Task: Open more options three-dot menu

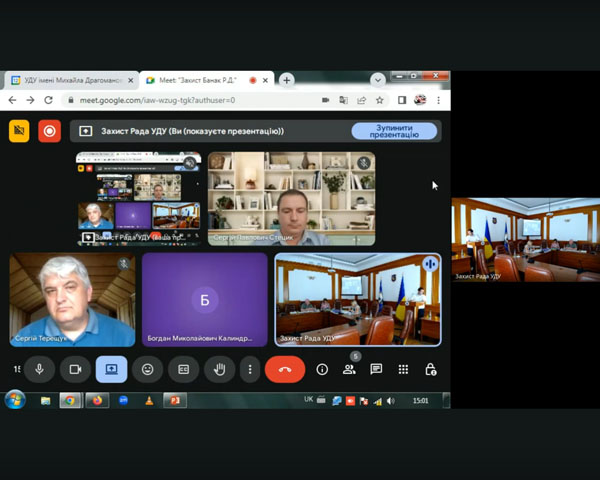Action: (250, 369)
